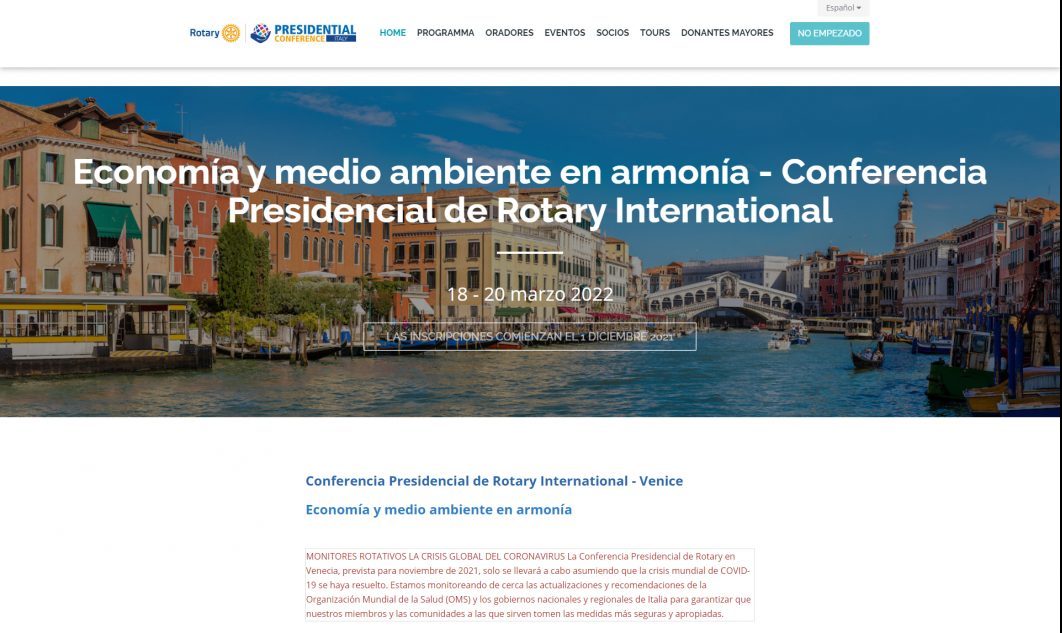
Task: Go to the HOME menu item
Action: coord(392,33)
